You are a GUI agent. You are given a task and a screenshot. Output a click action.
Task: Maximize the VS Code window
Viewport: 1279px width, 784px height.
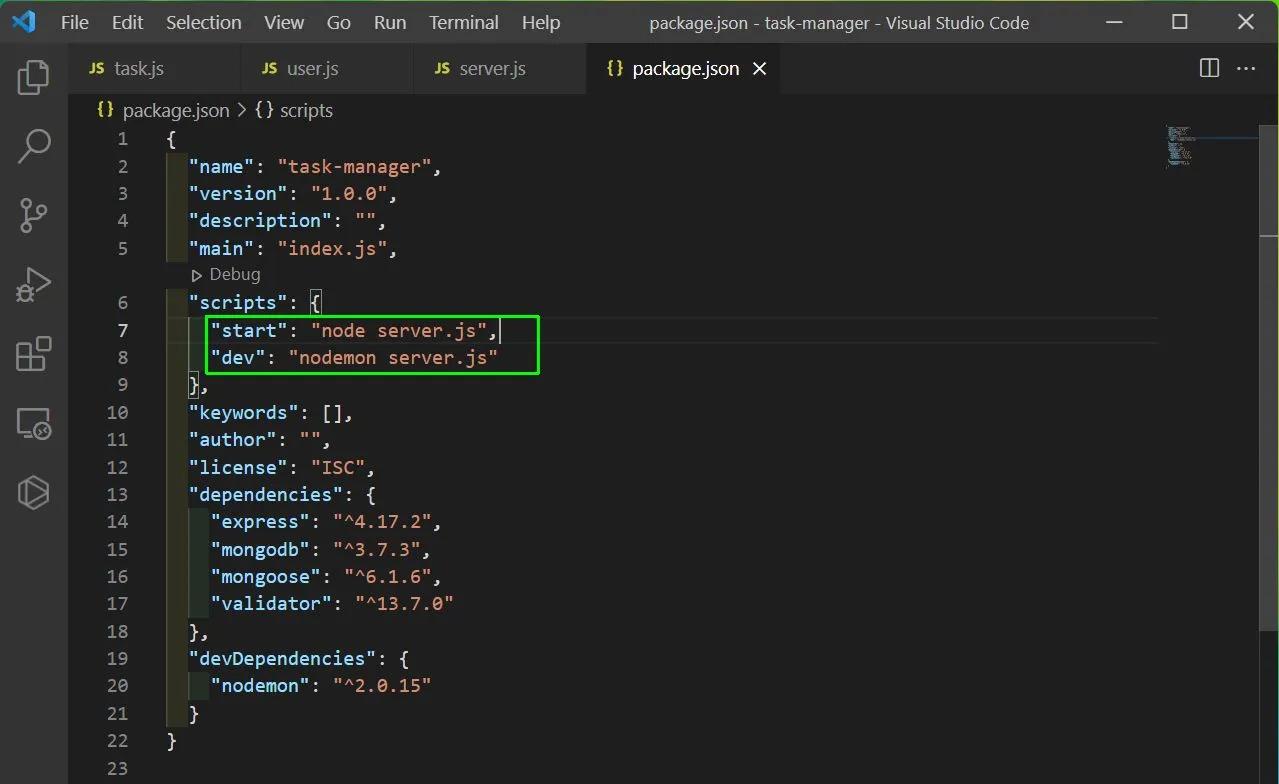1180,22
